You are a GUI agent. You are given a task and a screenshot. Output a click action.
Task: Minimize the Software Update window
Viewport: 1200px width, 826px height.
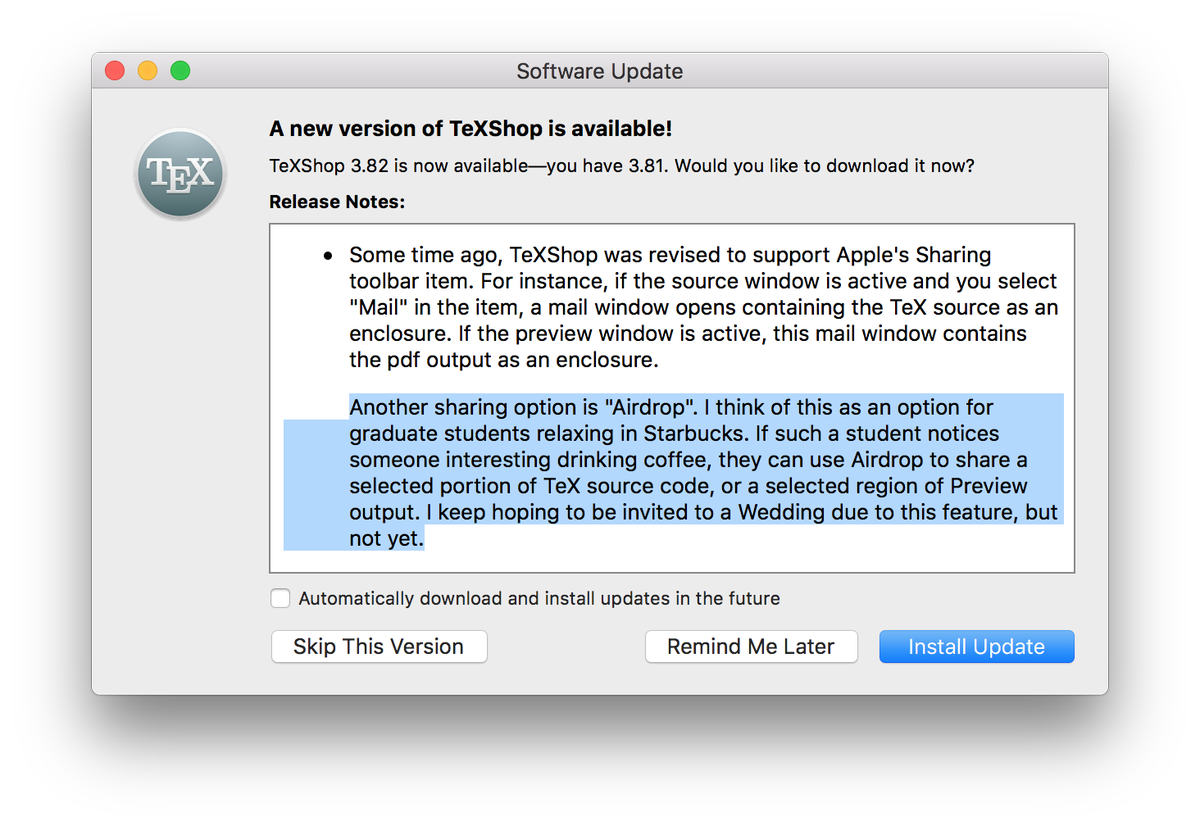147,71
